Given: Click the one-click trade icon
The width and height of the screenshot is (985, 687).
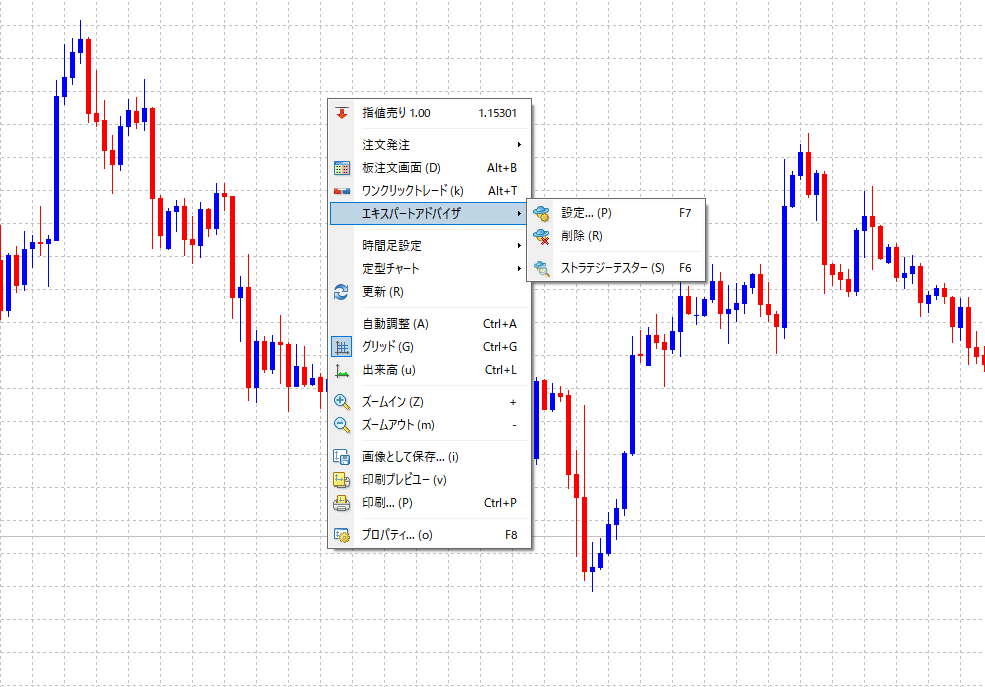Looking at the screenshot, I should tap(342, 191).
